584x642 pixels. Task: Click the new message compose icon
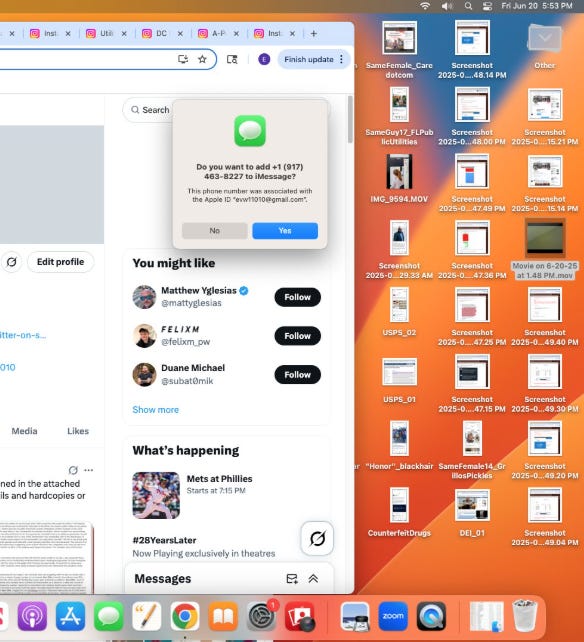[x=292, y=579]
